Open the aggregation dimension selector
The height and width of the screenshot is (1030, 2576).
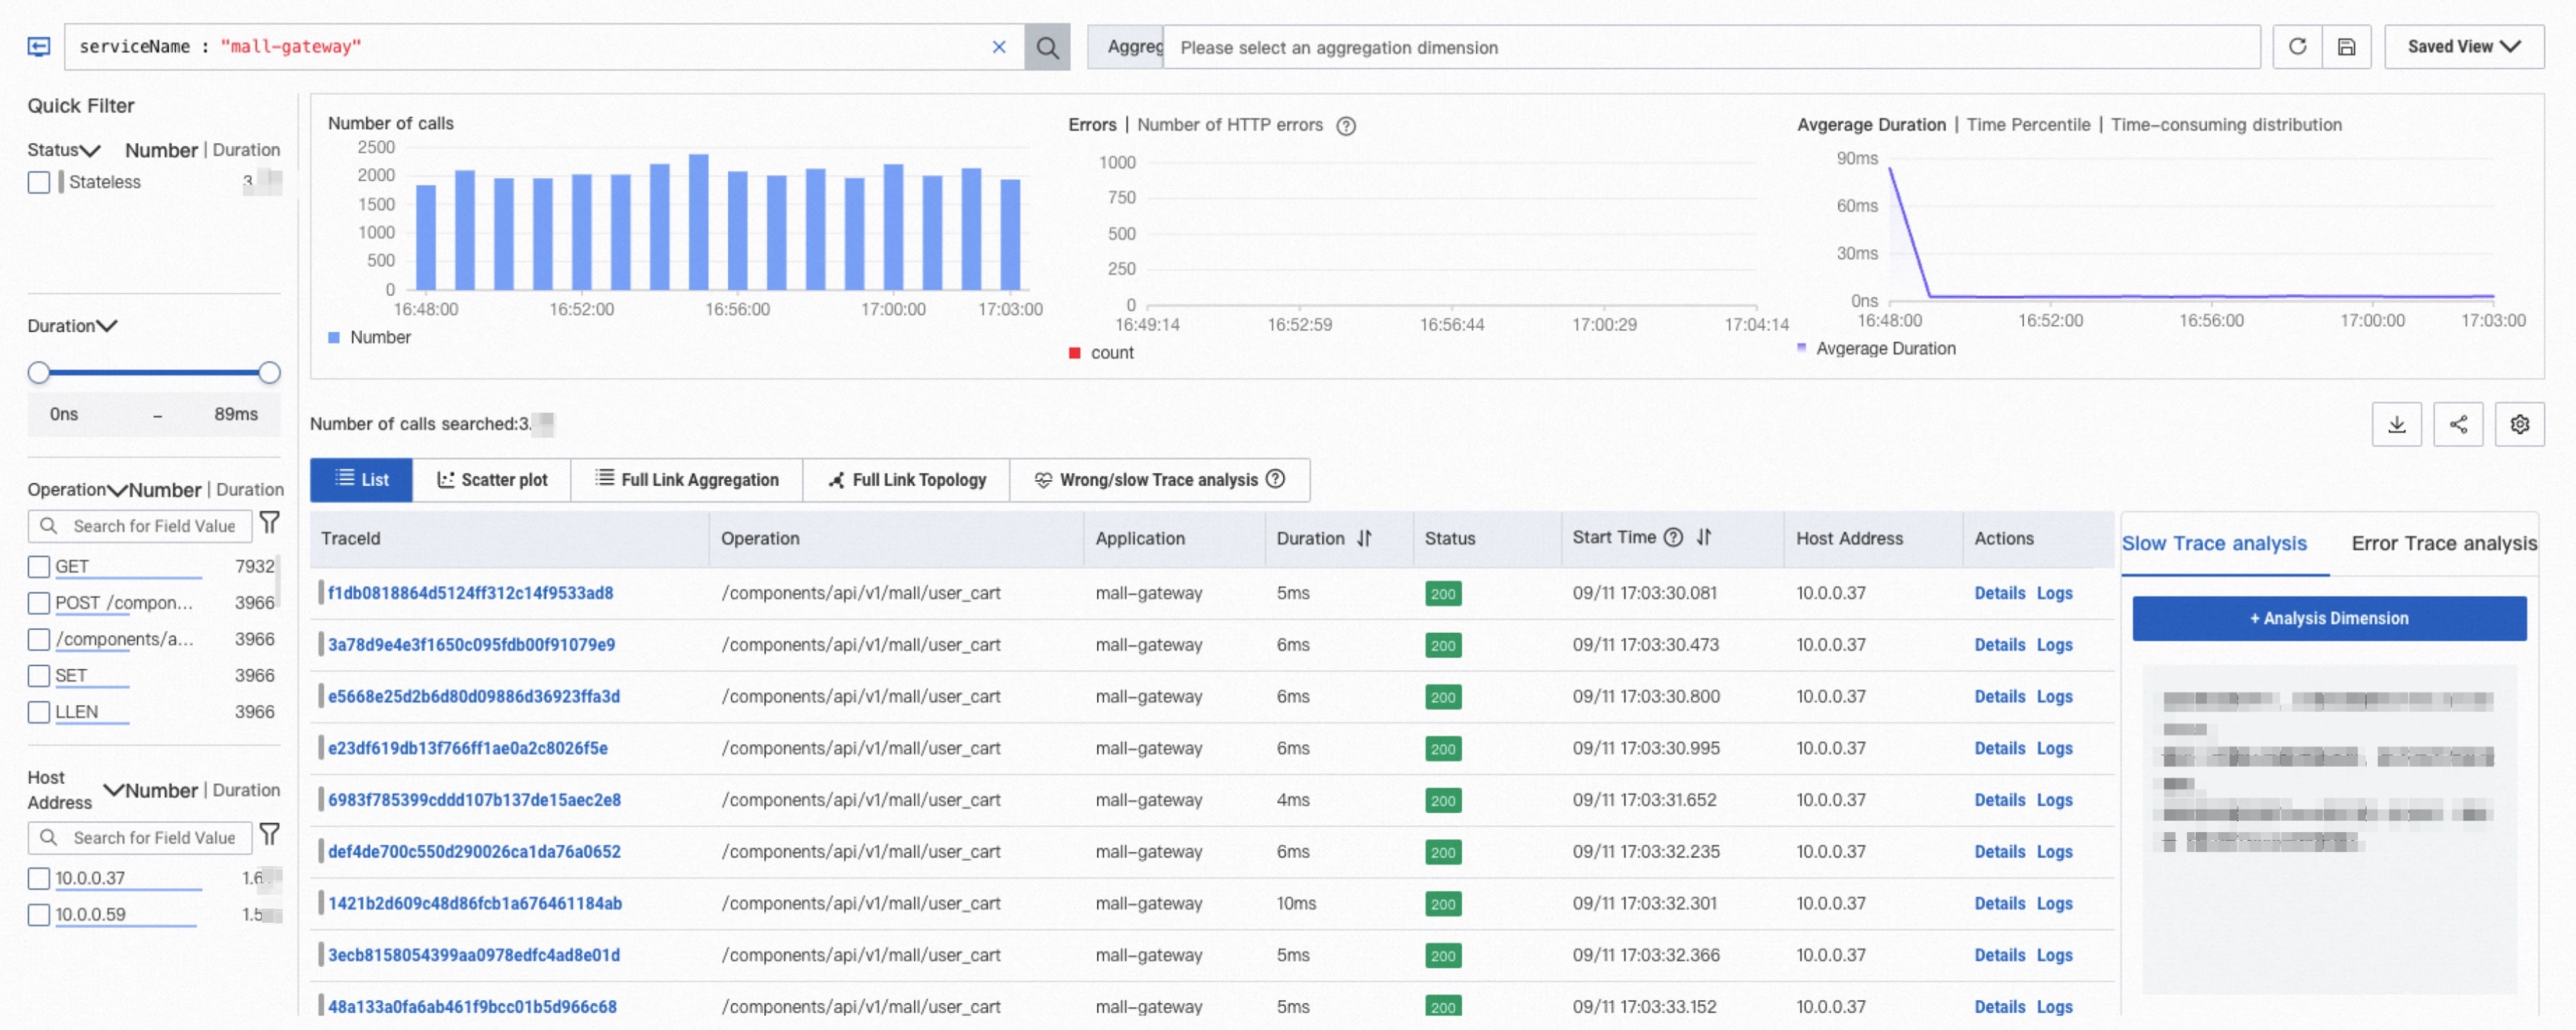[x=1710, y=47]
